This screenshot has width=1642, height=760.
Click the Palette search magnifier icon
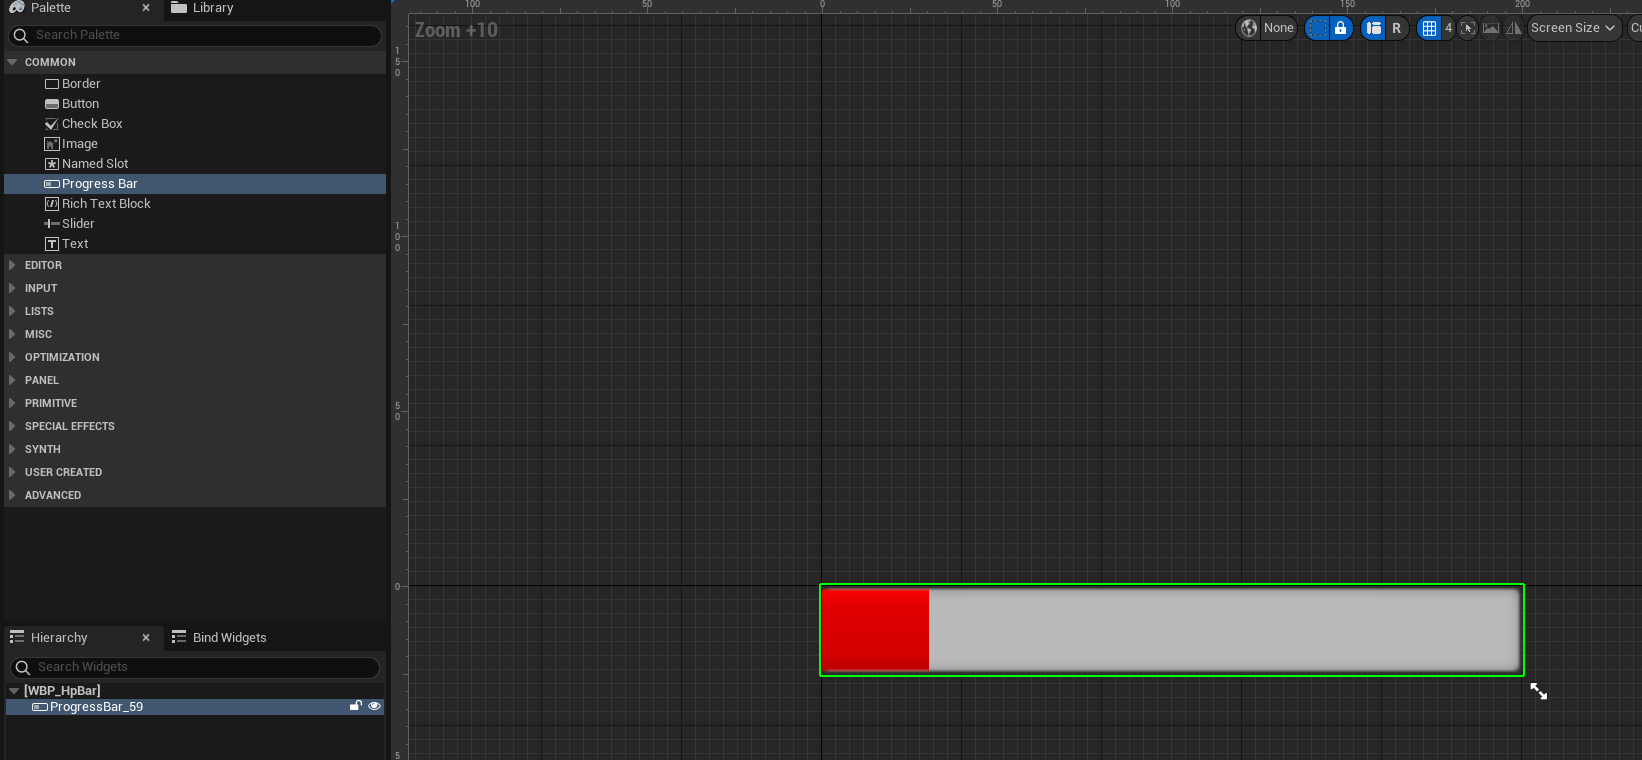point(21,35)
